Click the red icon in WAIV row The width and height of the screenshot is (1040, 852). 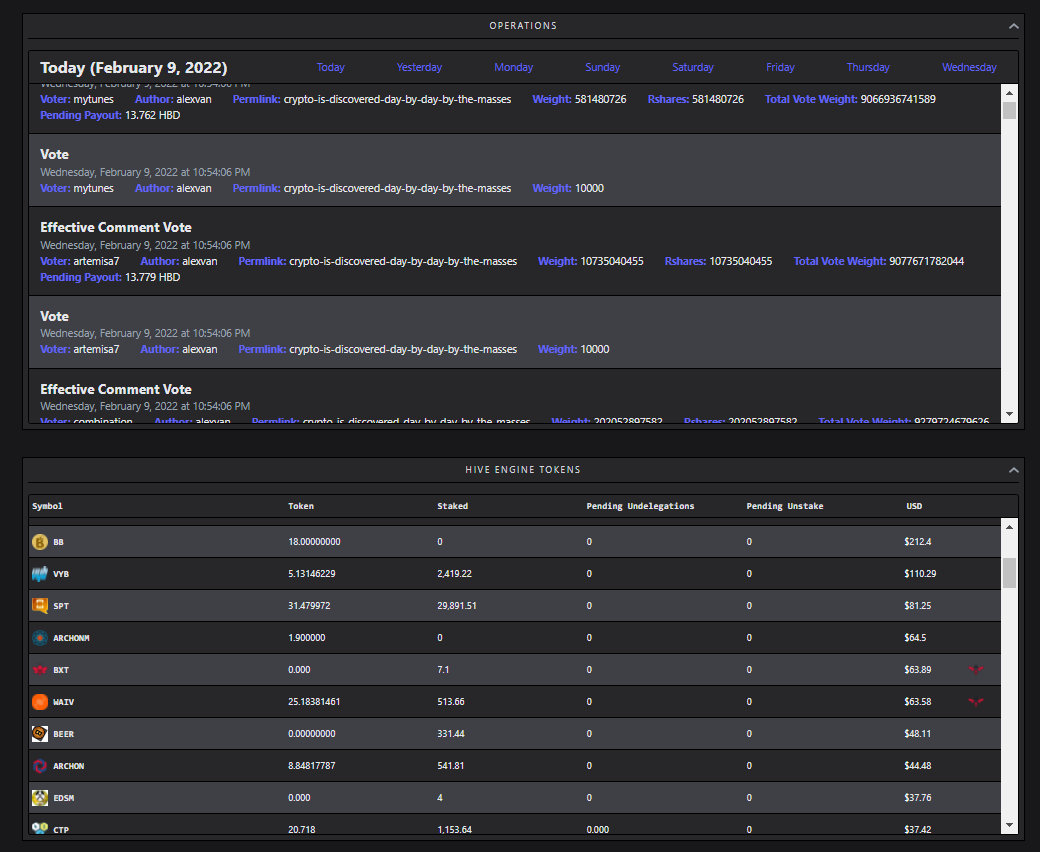(976, 701)
